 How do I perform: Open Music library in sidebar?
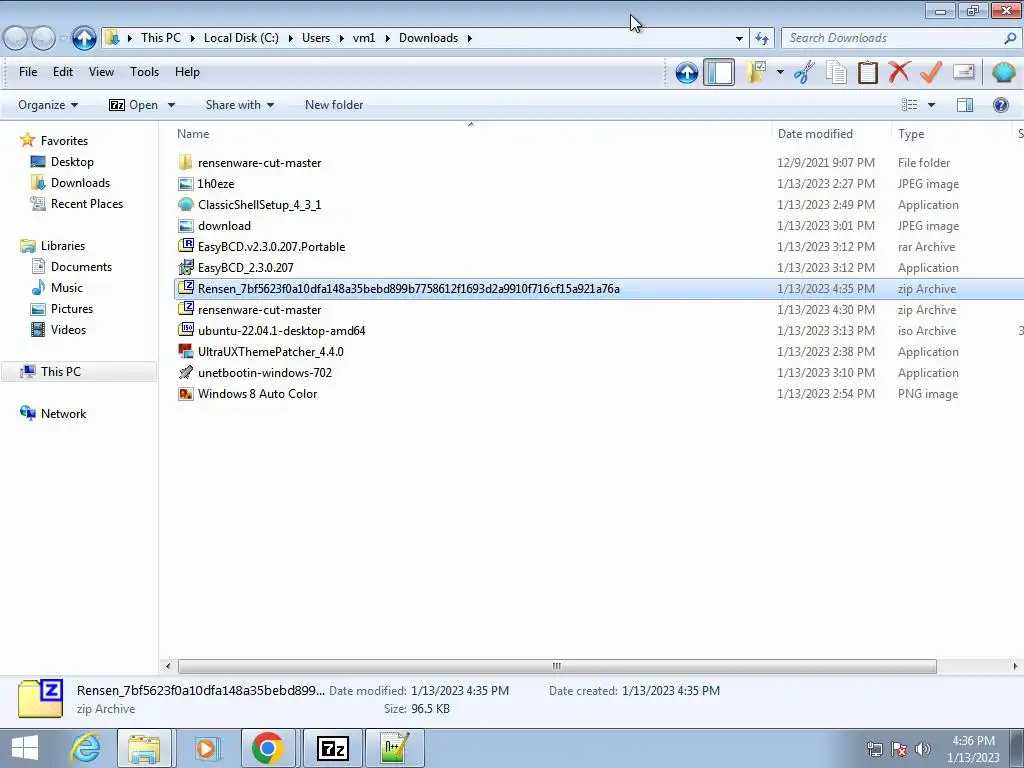pos(67,287)
